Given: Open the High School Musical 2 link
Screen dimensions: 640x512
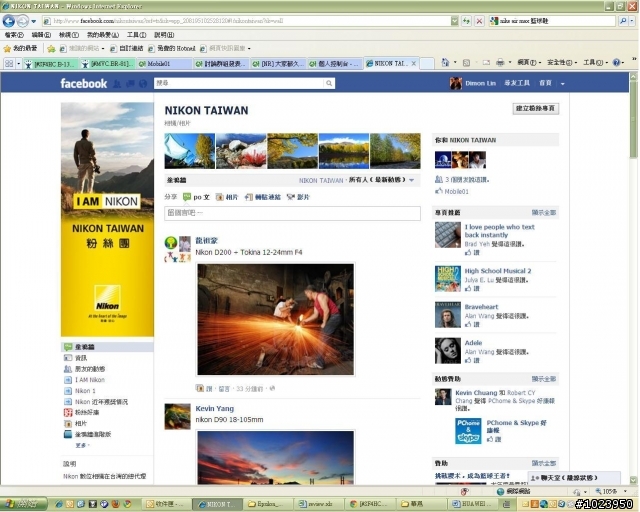Looking at the screenshot, I should coord(498,271).
